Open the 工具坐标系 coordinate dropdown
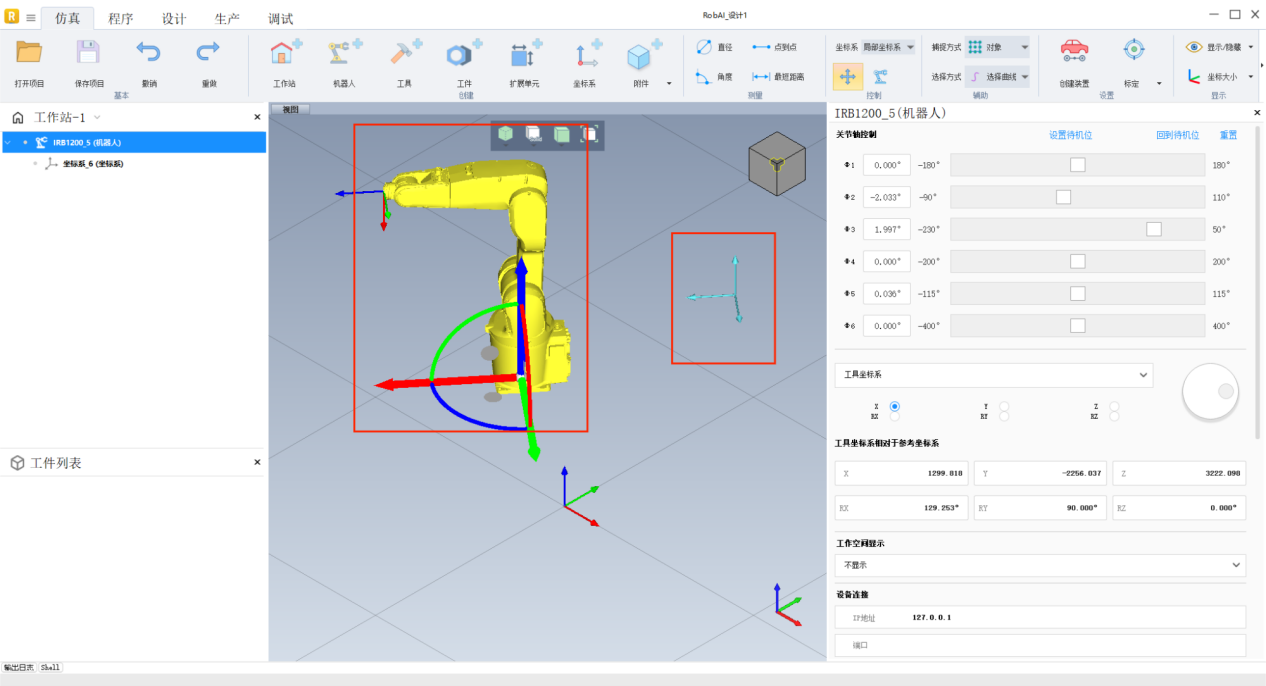This screenshot has height=686, width=1266. coord(993,375)
